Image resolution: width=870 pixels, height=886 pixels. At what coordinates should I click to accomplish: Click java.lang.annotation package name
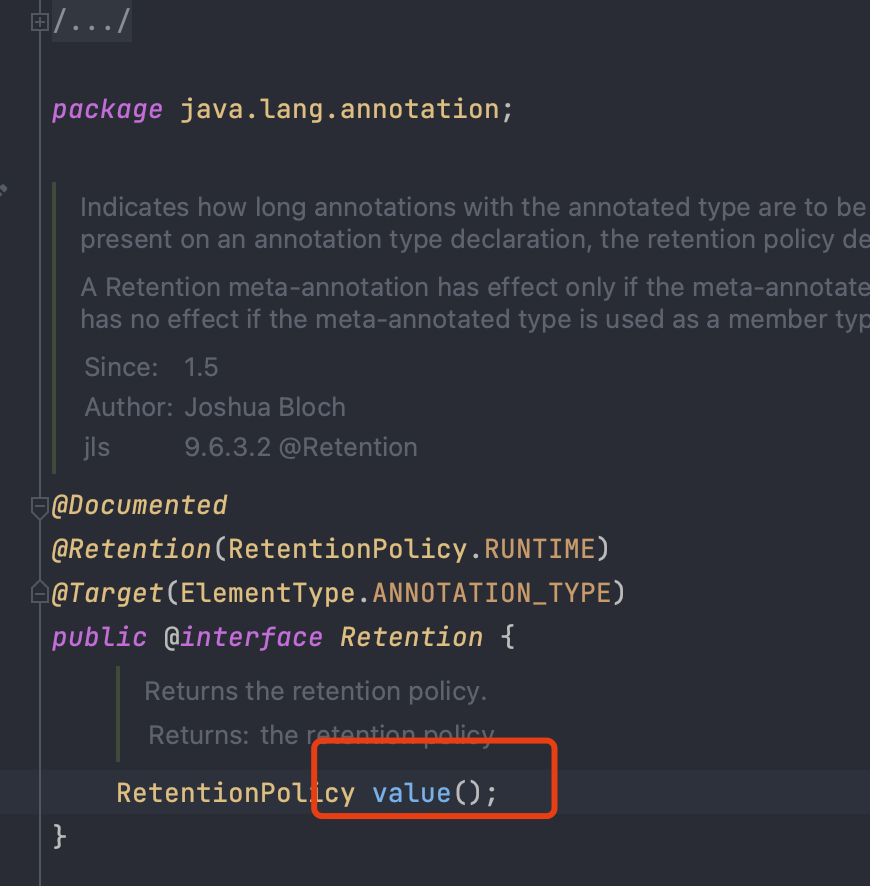339,109
